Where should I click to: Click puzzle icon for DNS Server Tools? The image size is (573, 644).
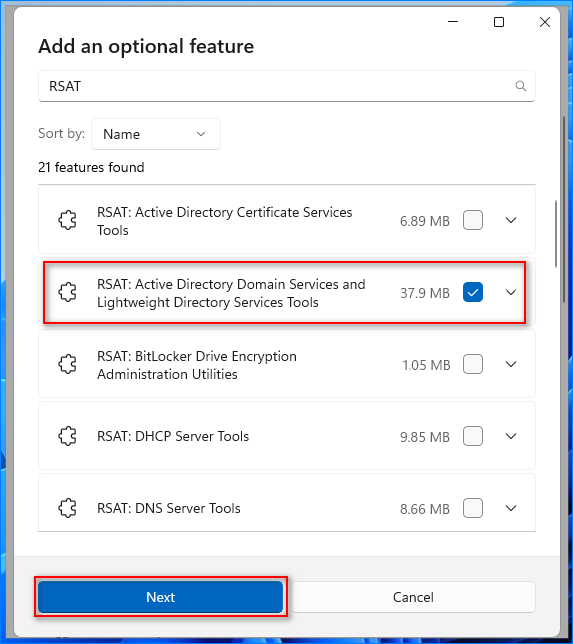click(67, 508)
